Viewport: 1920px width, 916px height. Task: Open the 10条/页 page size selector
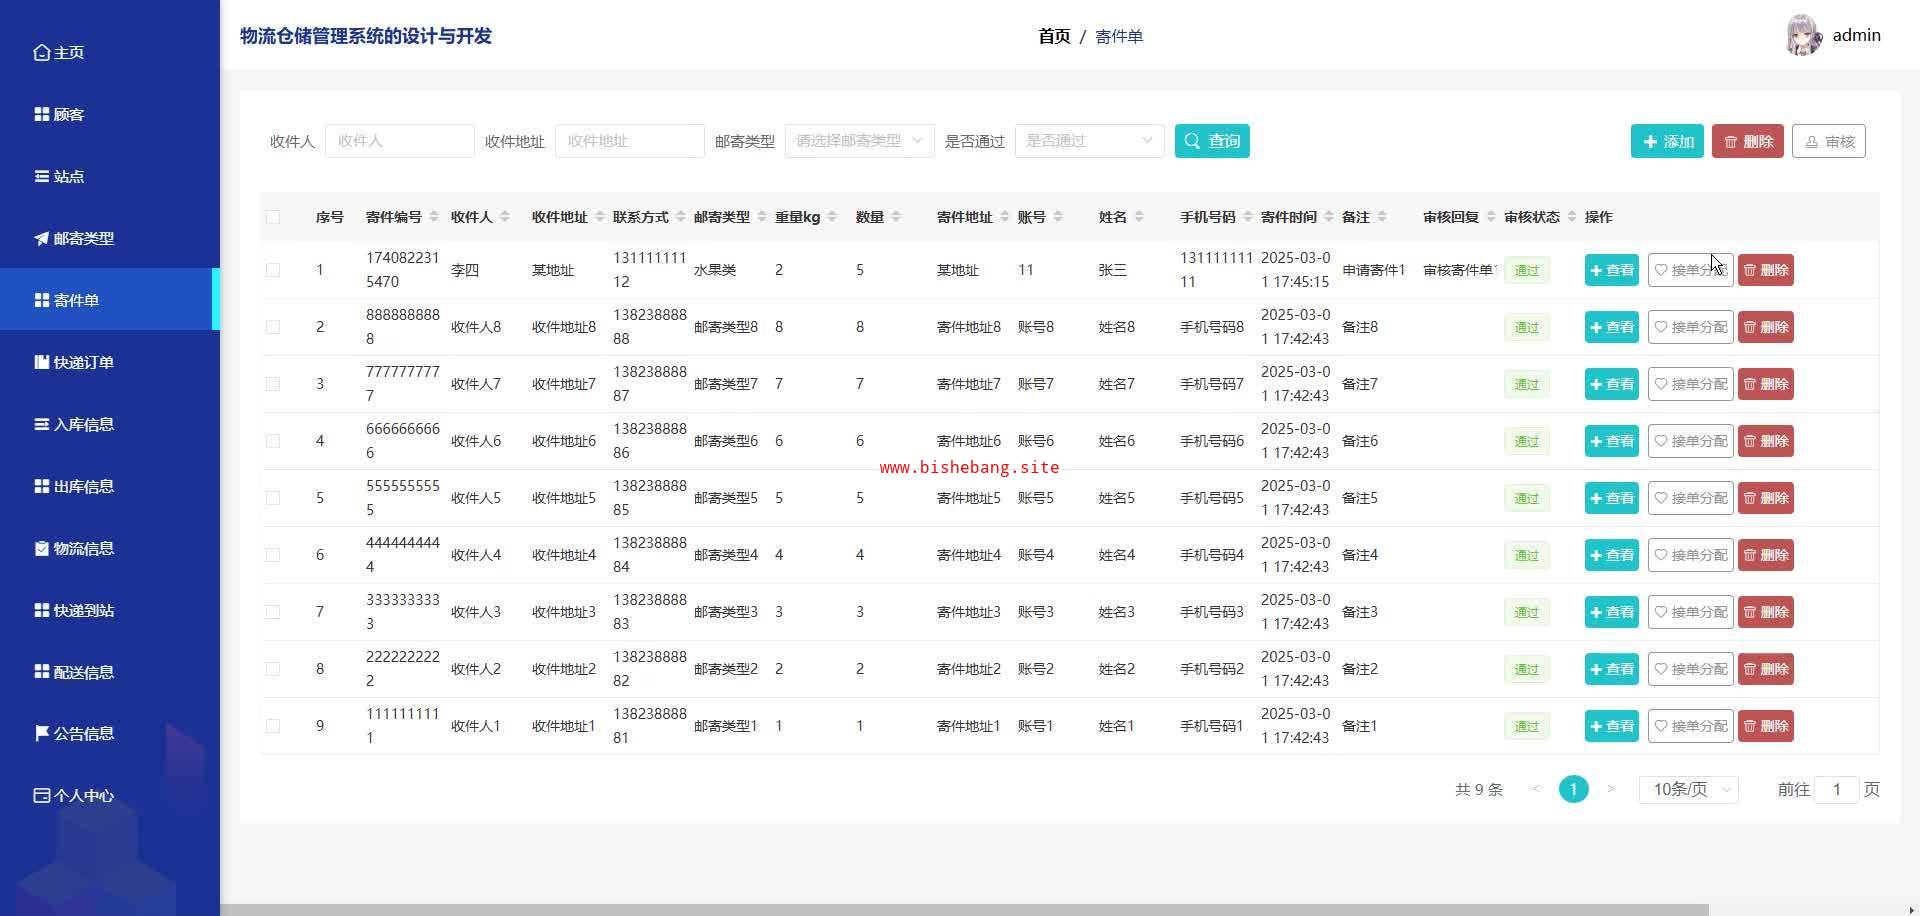[x=1688, y=790]
